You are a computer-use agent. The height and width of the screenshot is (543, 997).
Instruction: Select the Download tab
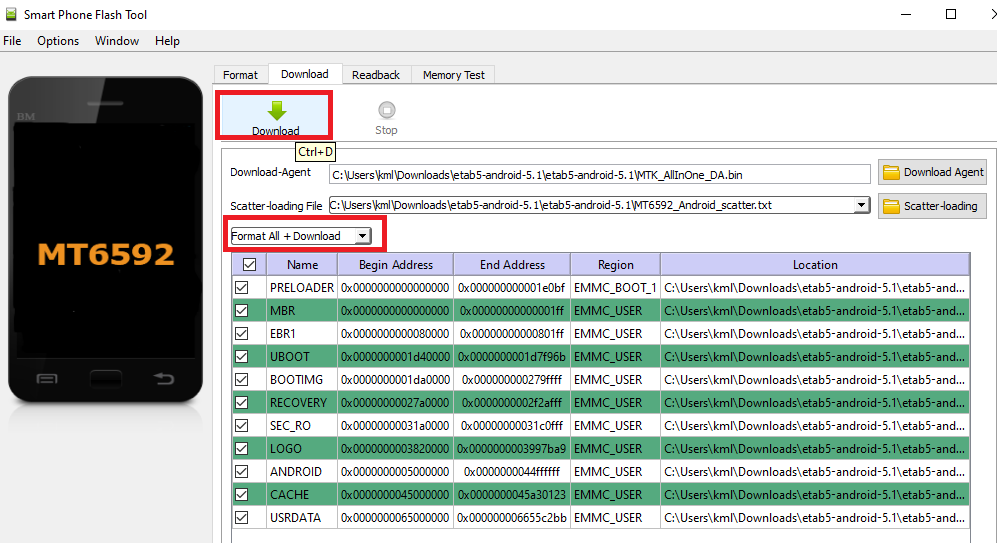[305, 74]
